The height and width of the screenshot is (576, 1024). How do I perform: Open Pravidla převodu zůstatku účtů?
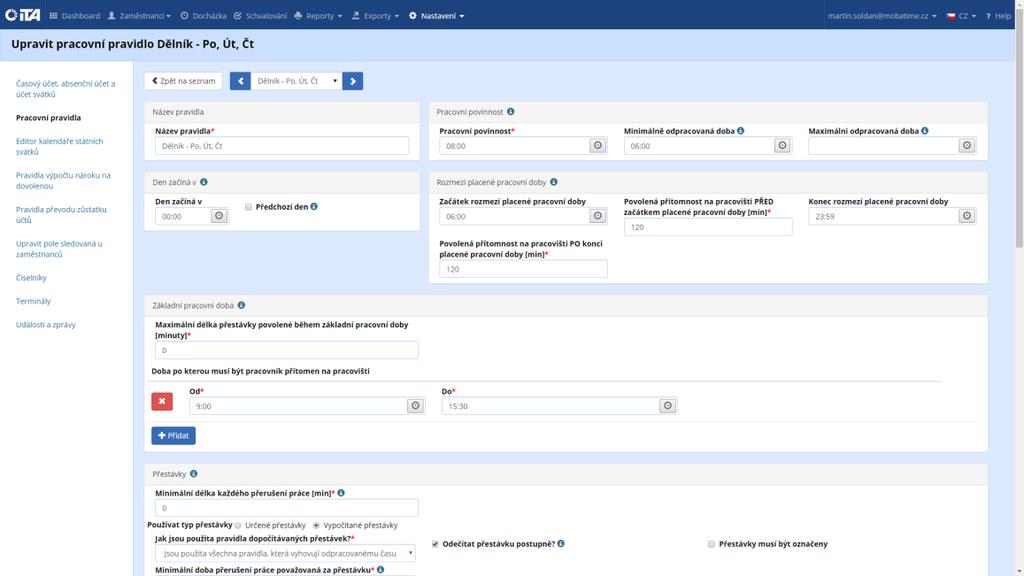pos(61,214)
